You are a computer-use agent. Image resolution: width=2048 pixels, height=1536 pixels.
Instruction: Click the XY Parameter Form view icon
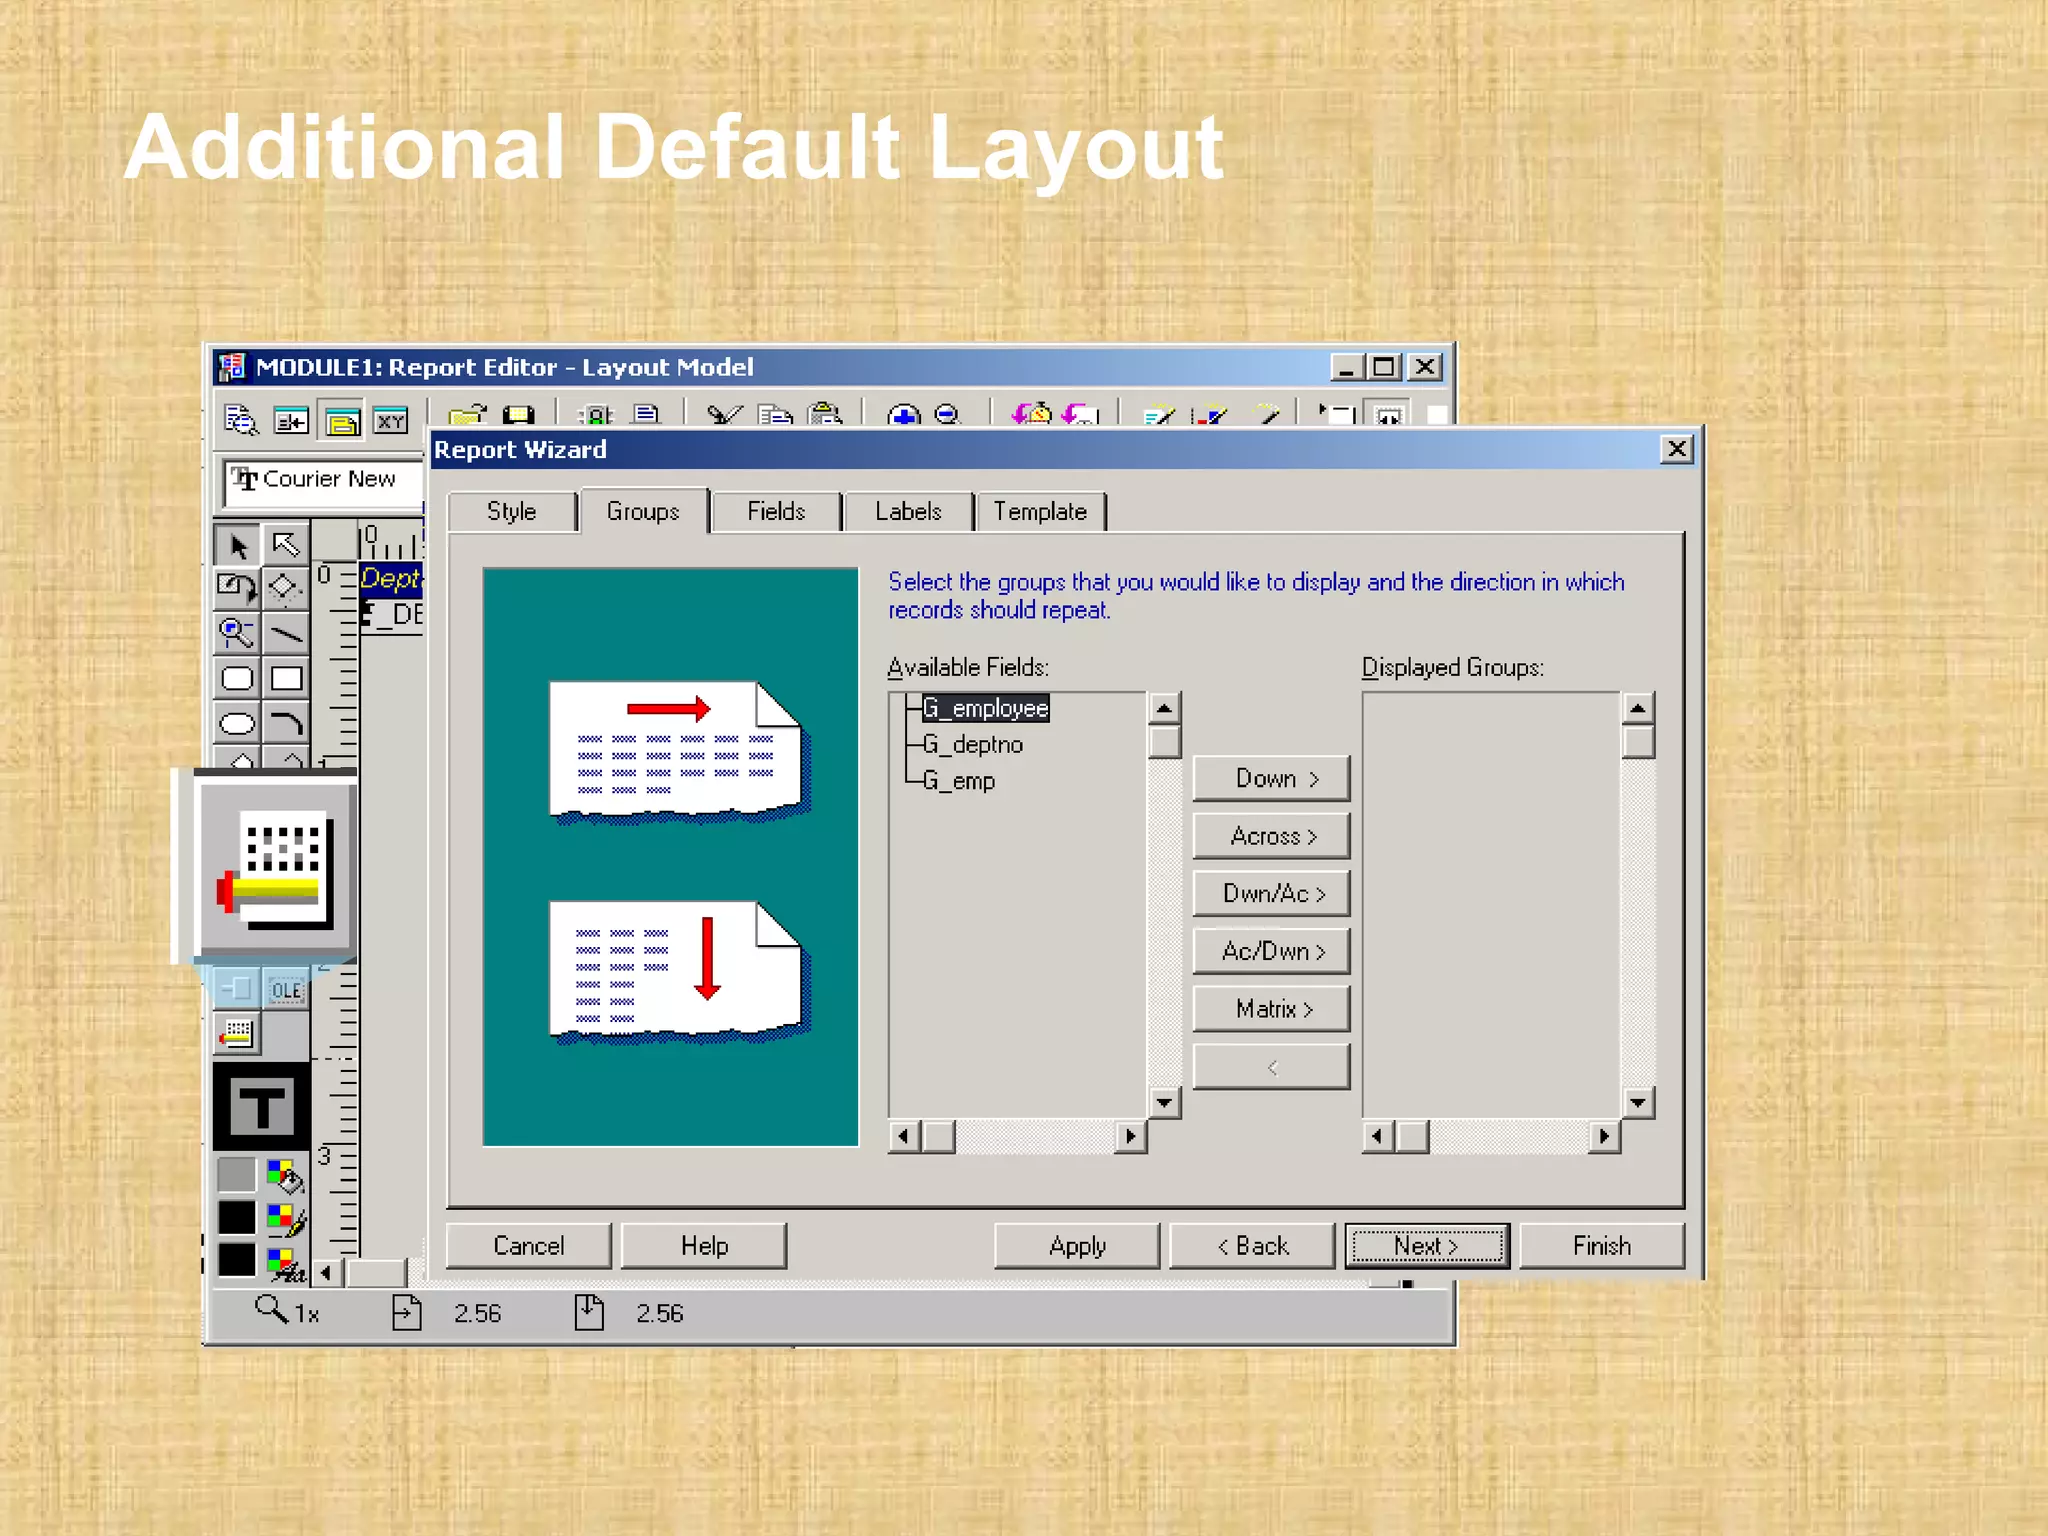[390, 421]
